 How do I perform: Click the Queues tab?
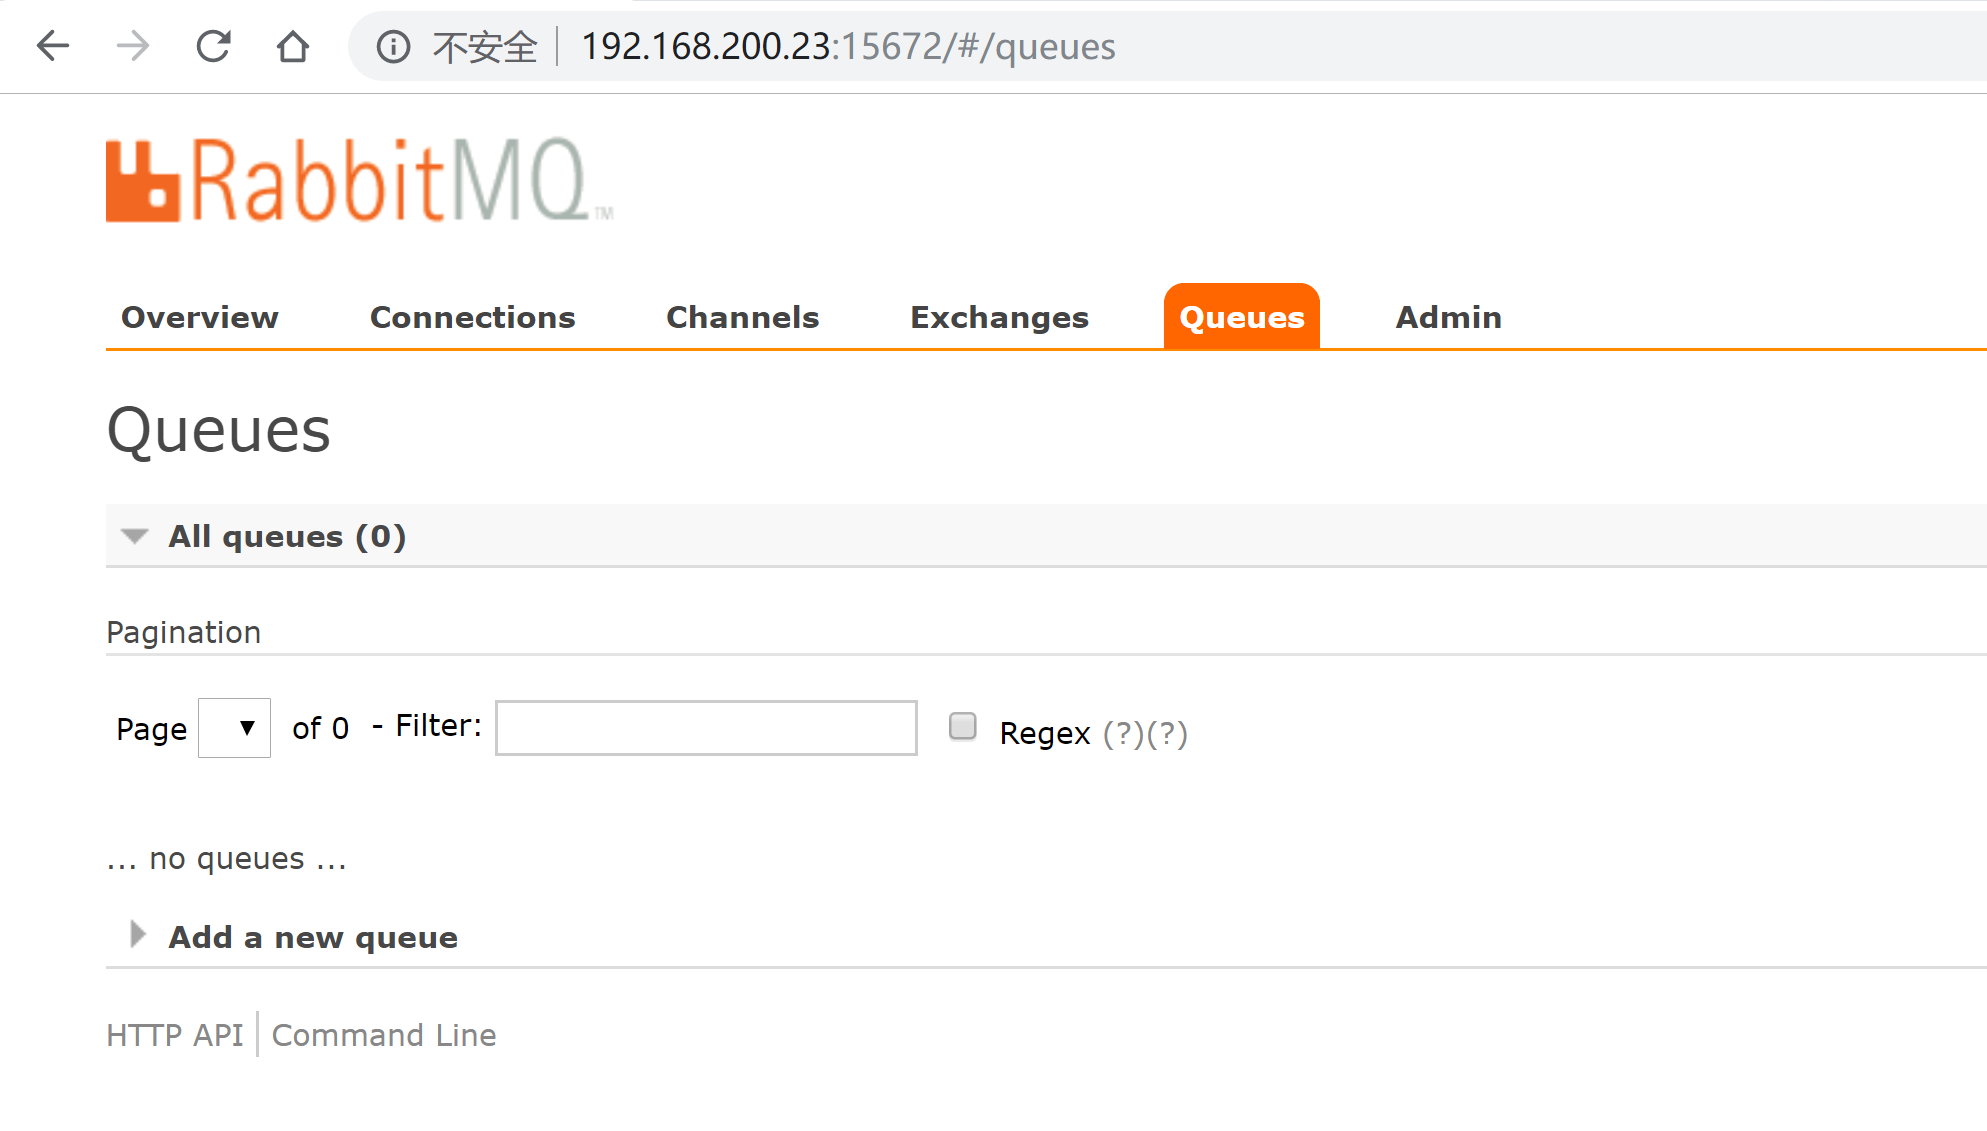tap(1241, 318)
